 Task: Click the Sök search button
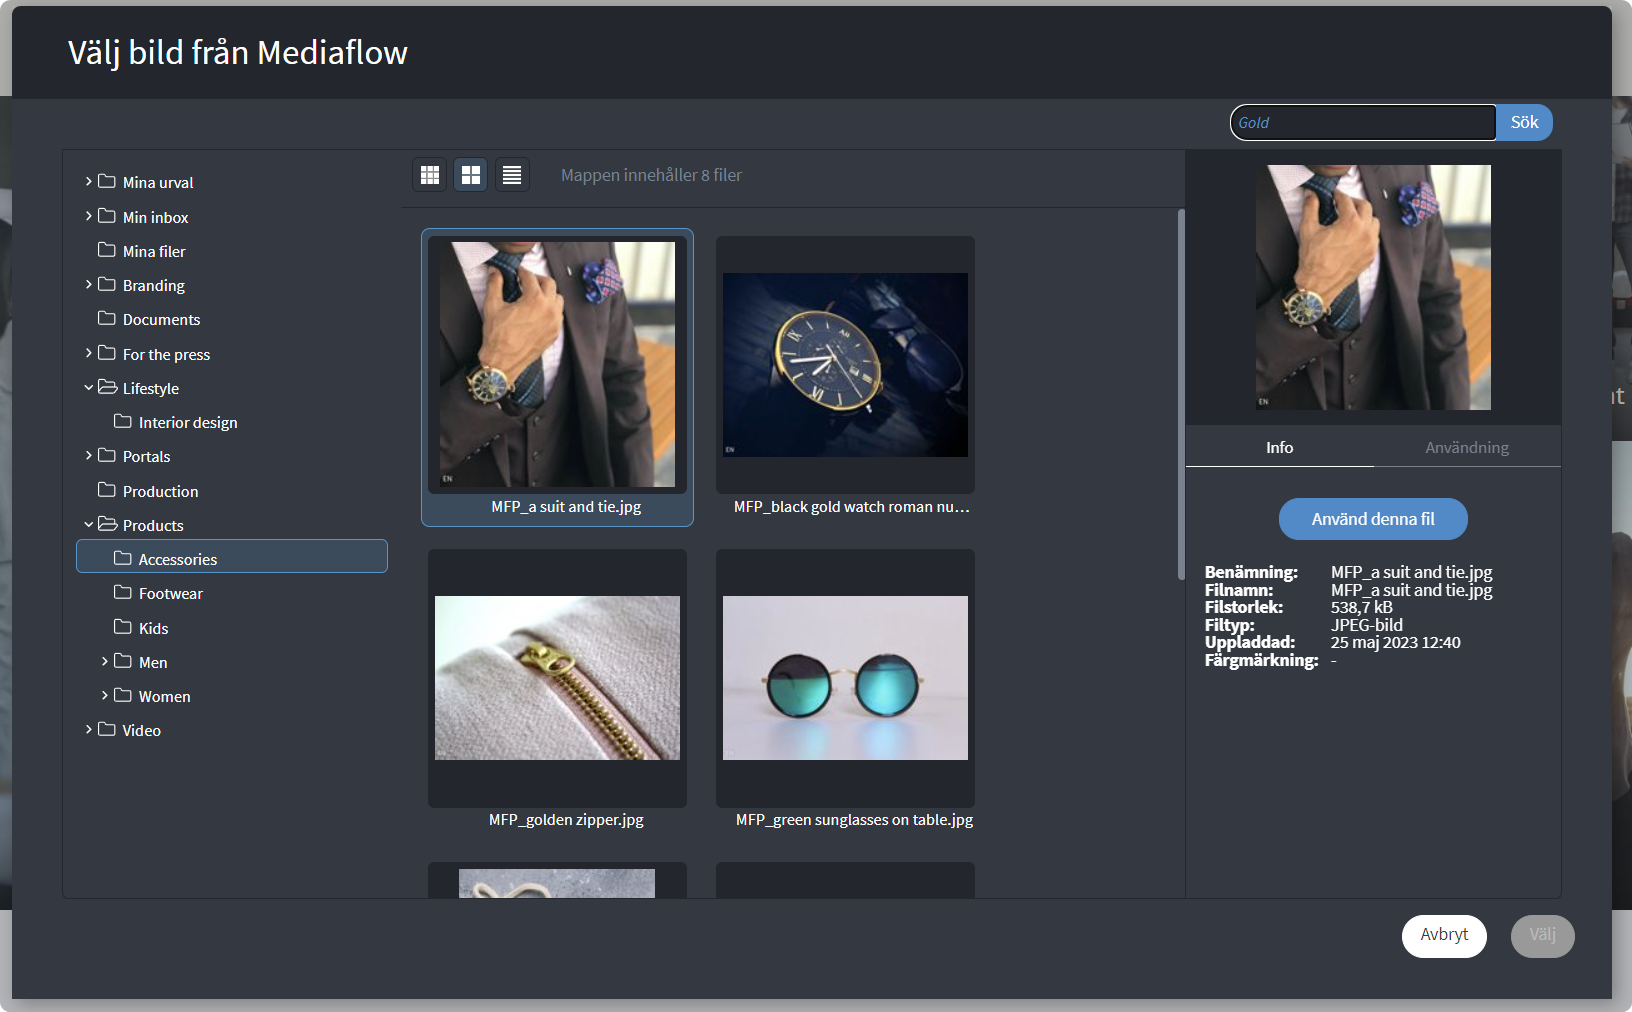pyautogui.click(x=1524, y=122)
